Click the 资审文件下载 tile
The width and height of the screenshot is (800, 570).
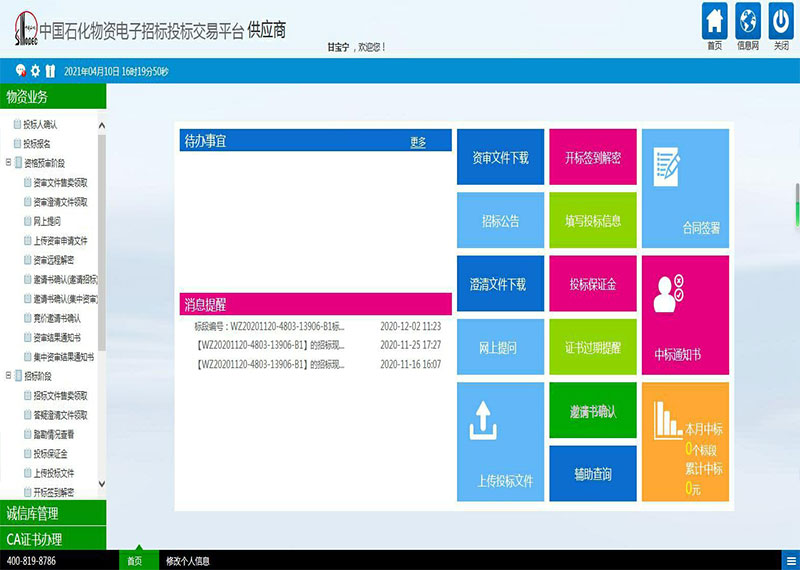501,157
